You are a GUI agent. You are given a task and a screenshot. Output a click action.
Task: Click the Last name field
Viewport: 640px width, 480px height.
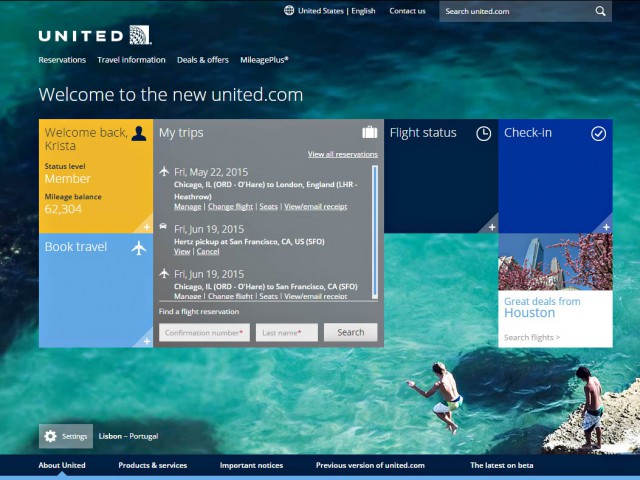(287, 333)
